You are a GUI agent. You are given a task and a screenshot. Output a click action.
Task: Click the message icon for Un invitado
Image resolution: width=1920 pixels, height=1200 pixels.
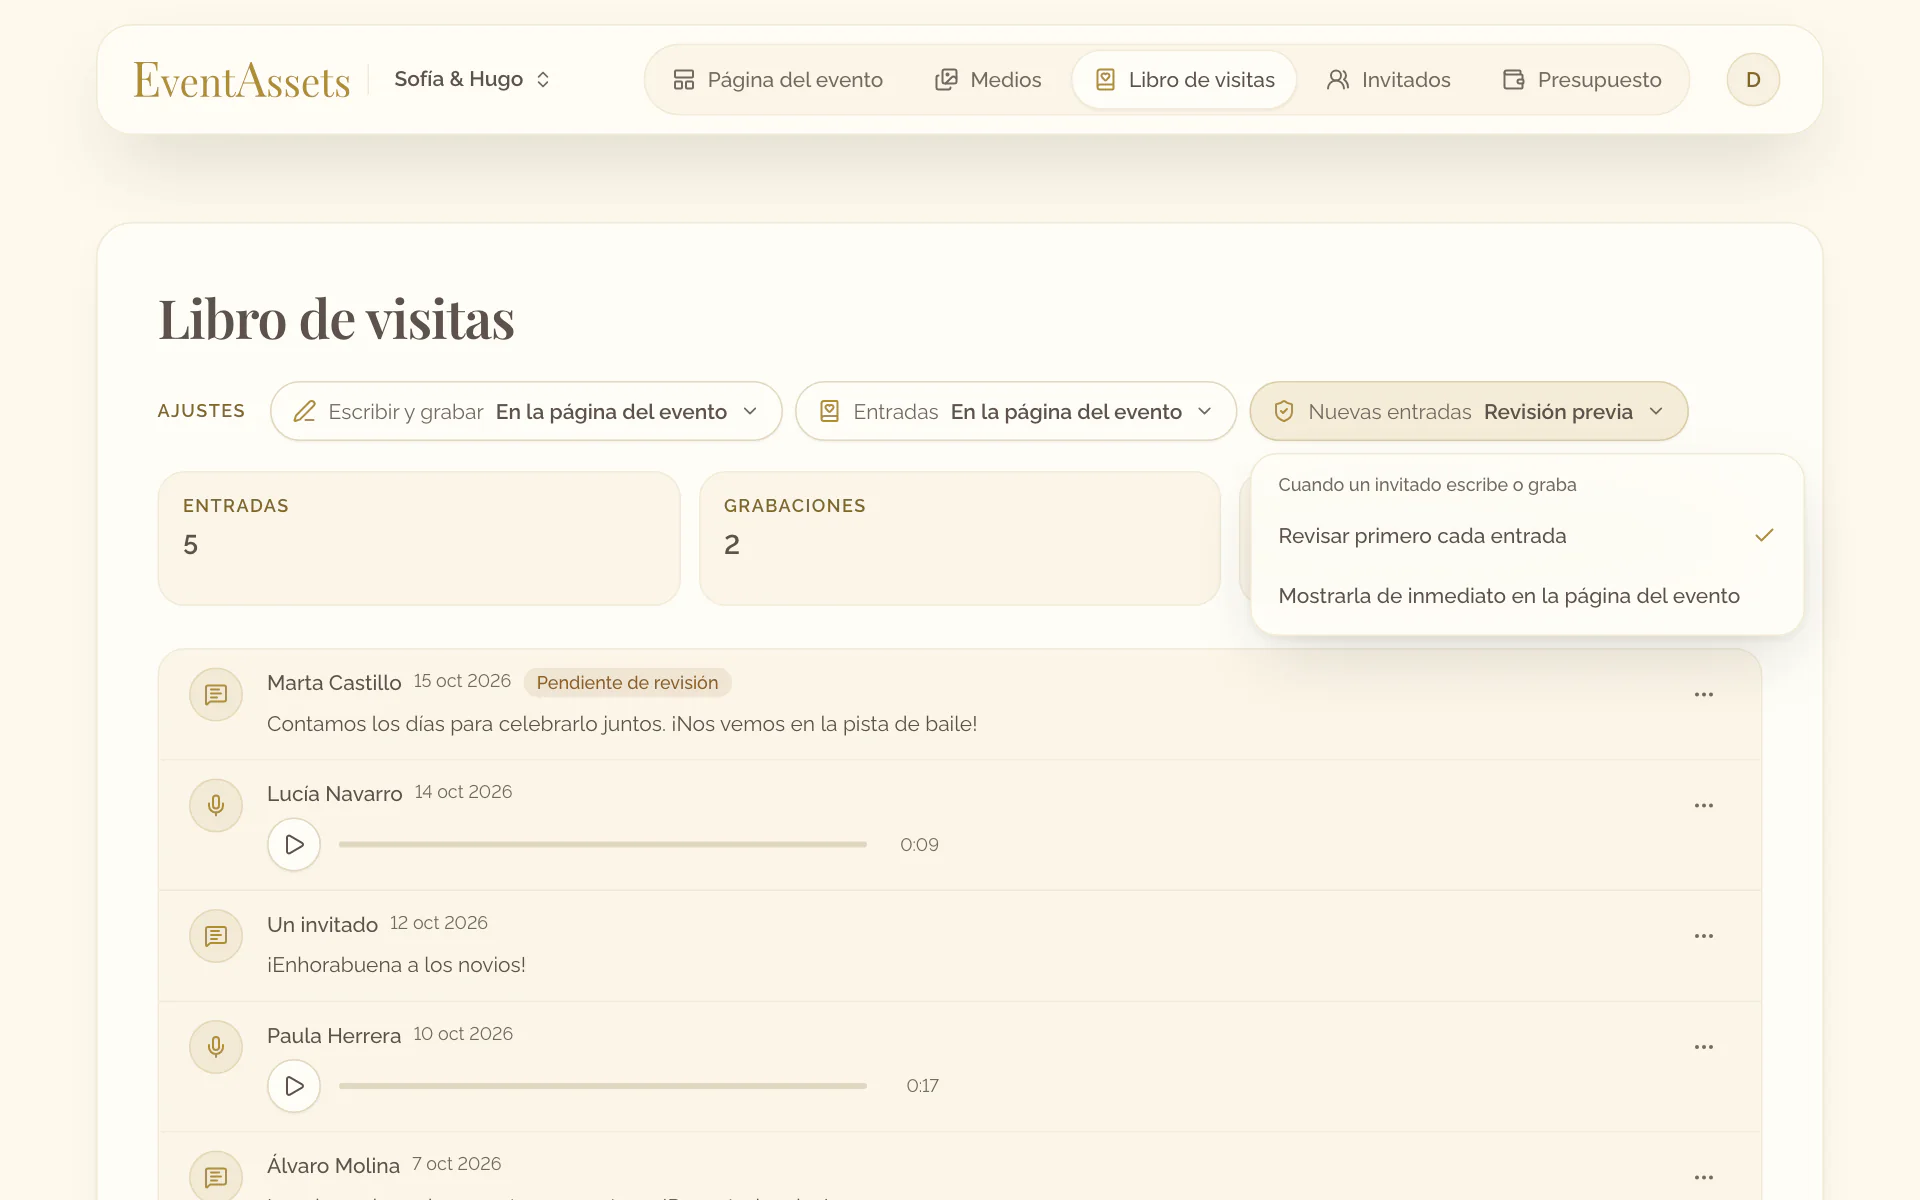point(216,936)
